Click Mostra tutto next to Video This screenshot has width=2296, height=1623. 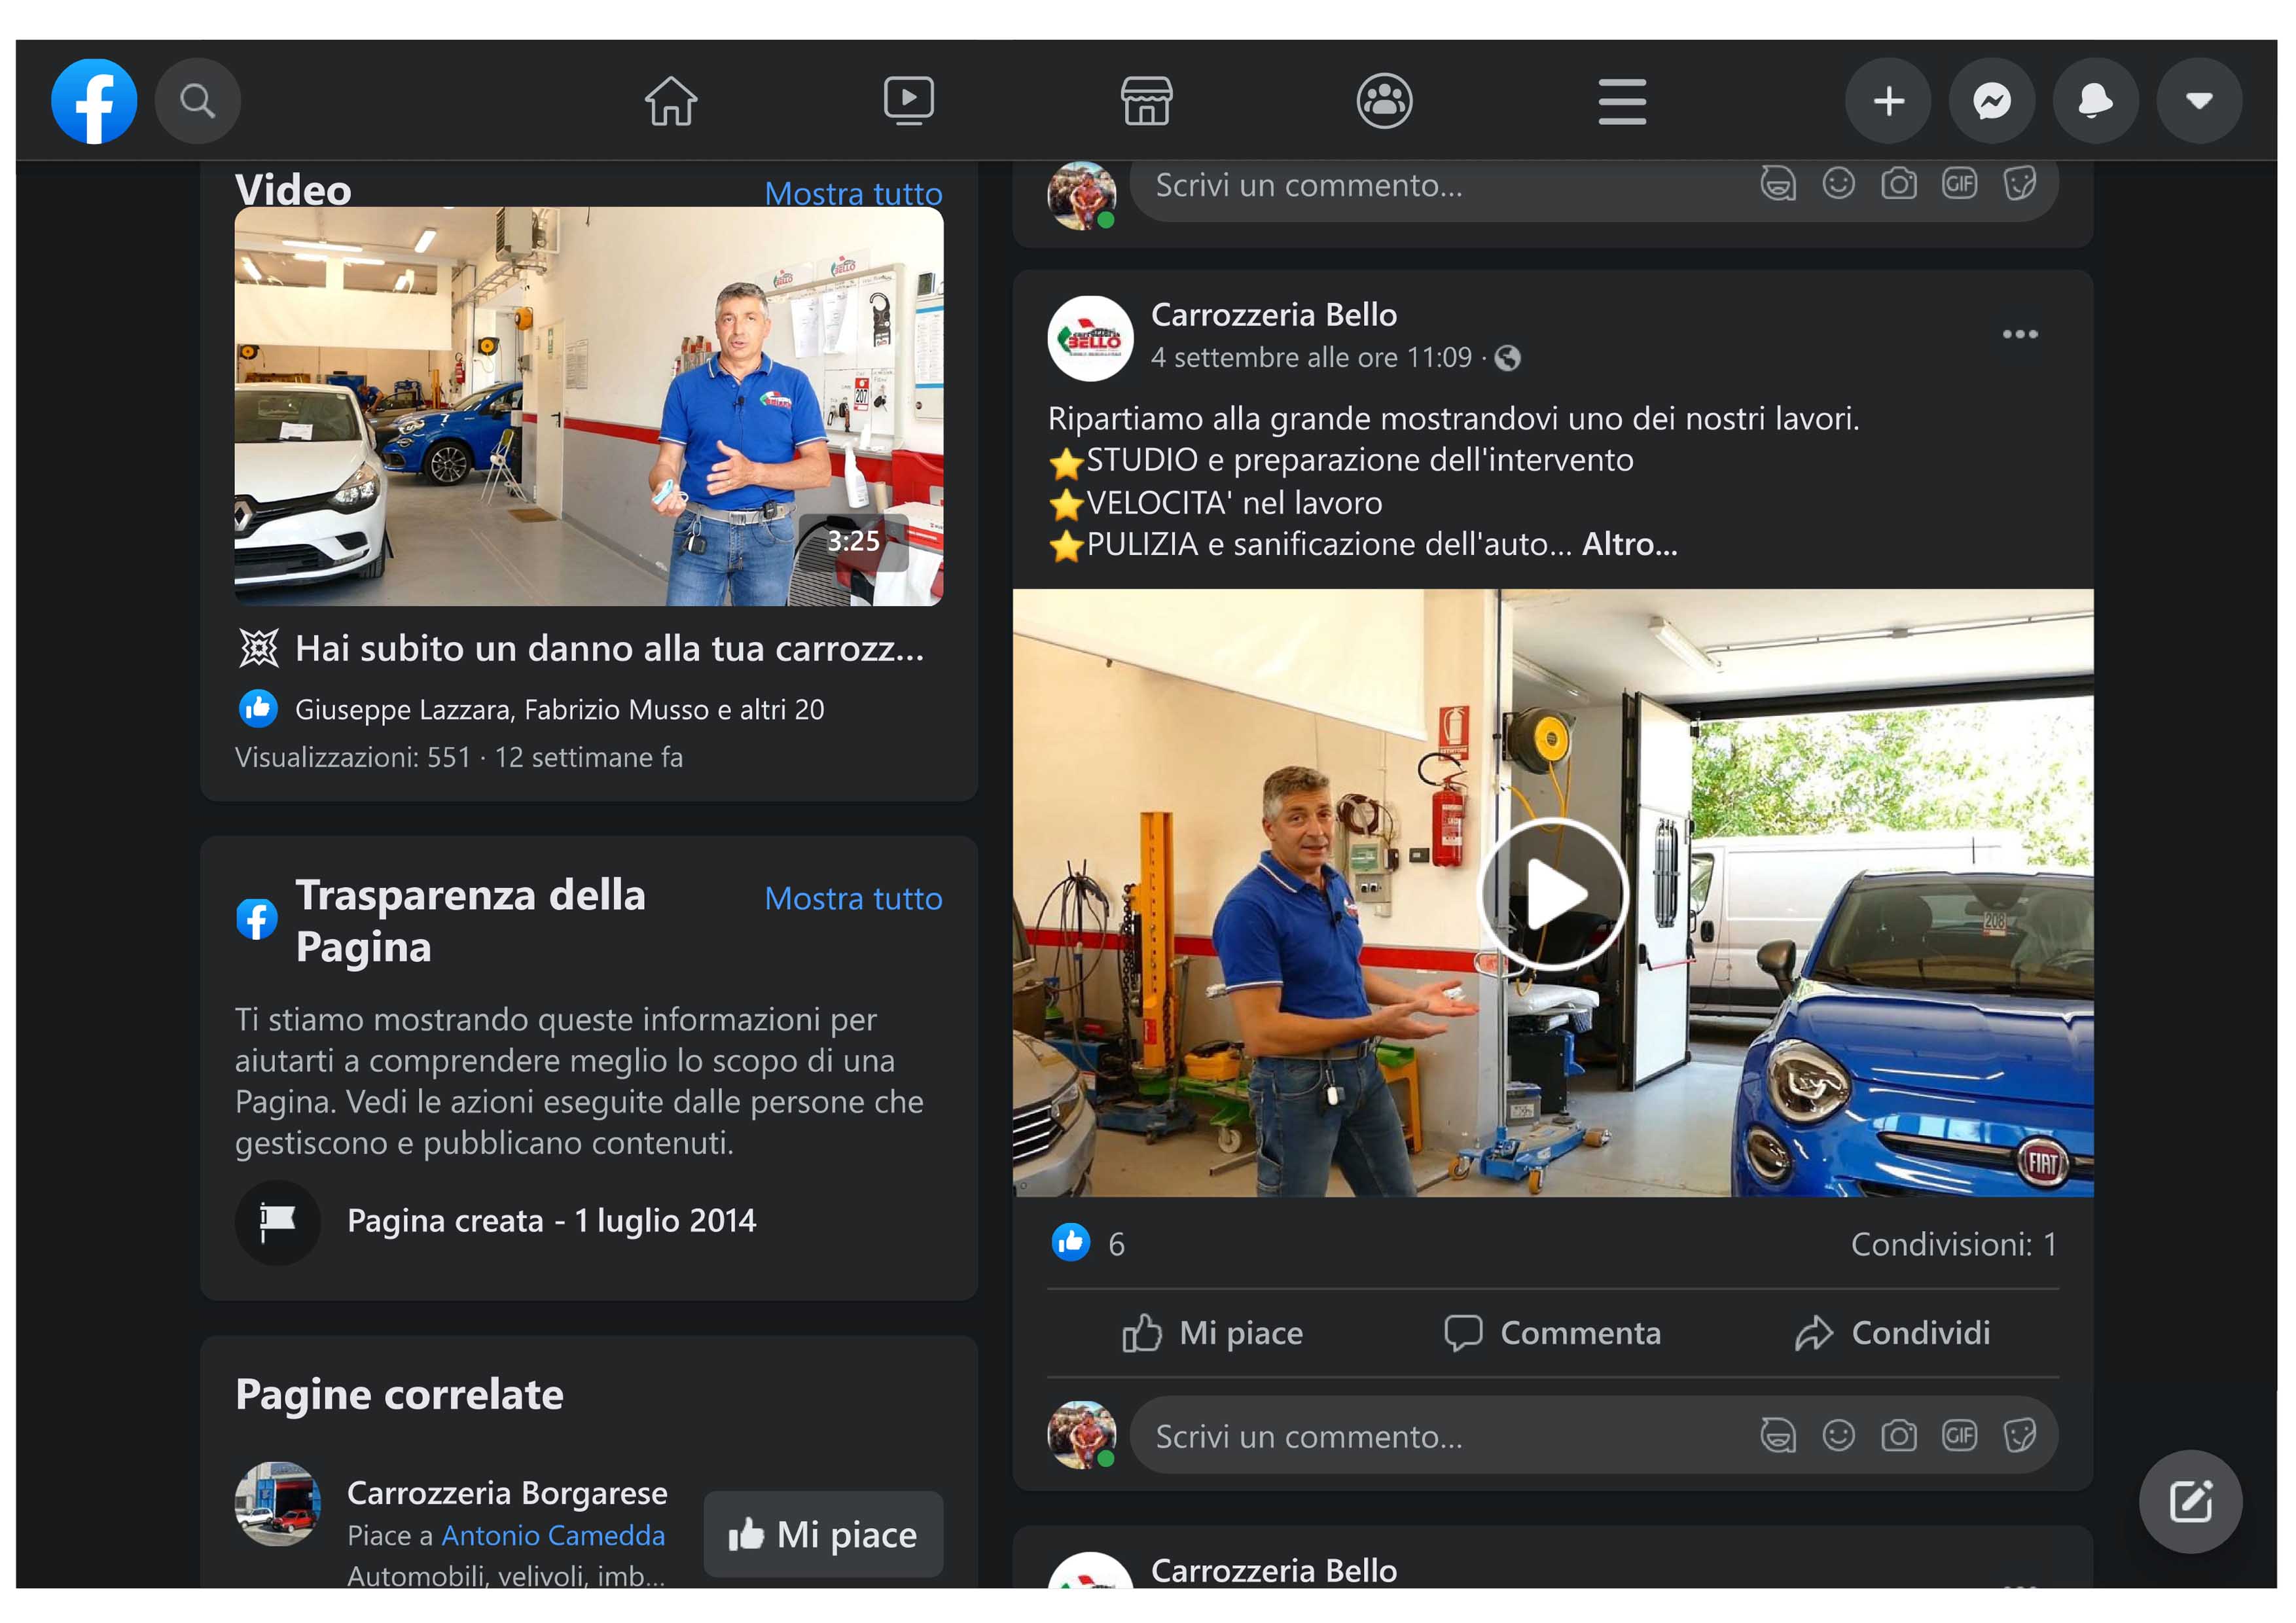point(853,193)
